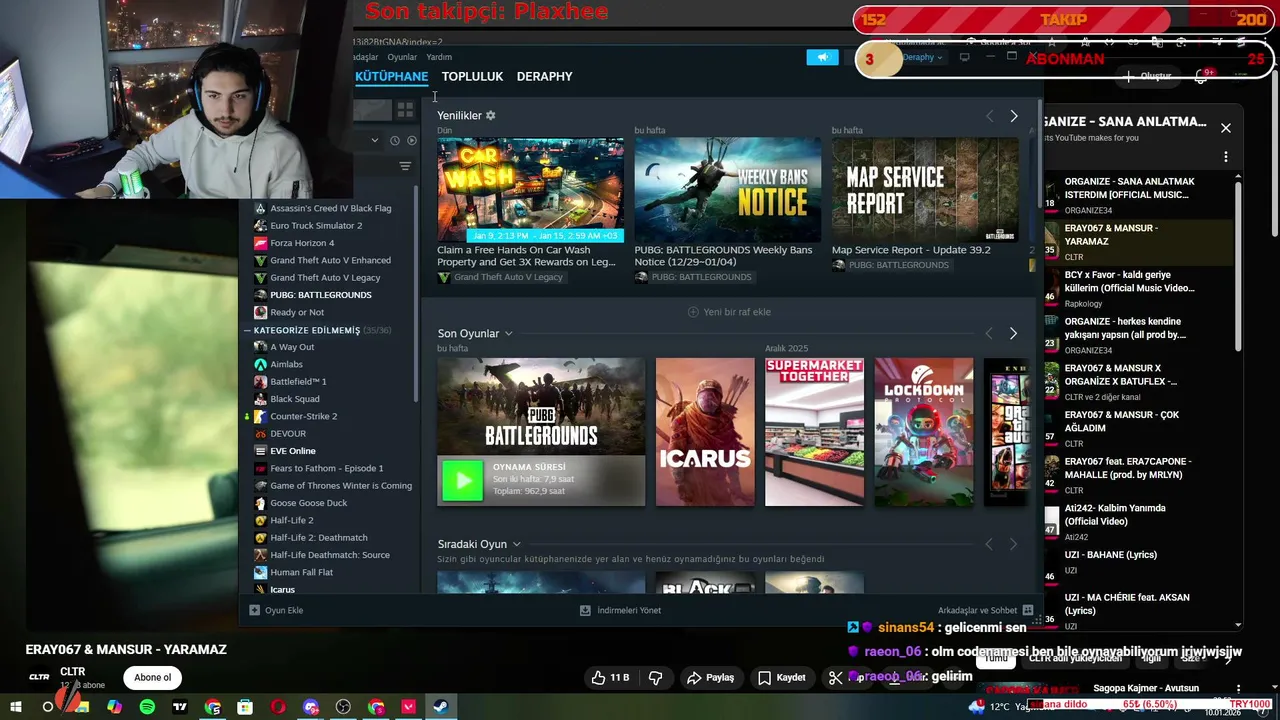
Task: Click the Oluştur button on YouTube
Action: [1148, 76]
